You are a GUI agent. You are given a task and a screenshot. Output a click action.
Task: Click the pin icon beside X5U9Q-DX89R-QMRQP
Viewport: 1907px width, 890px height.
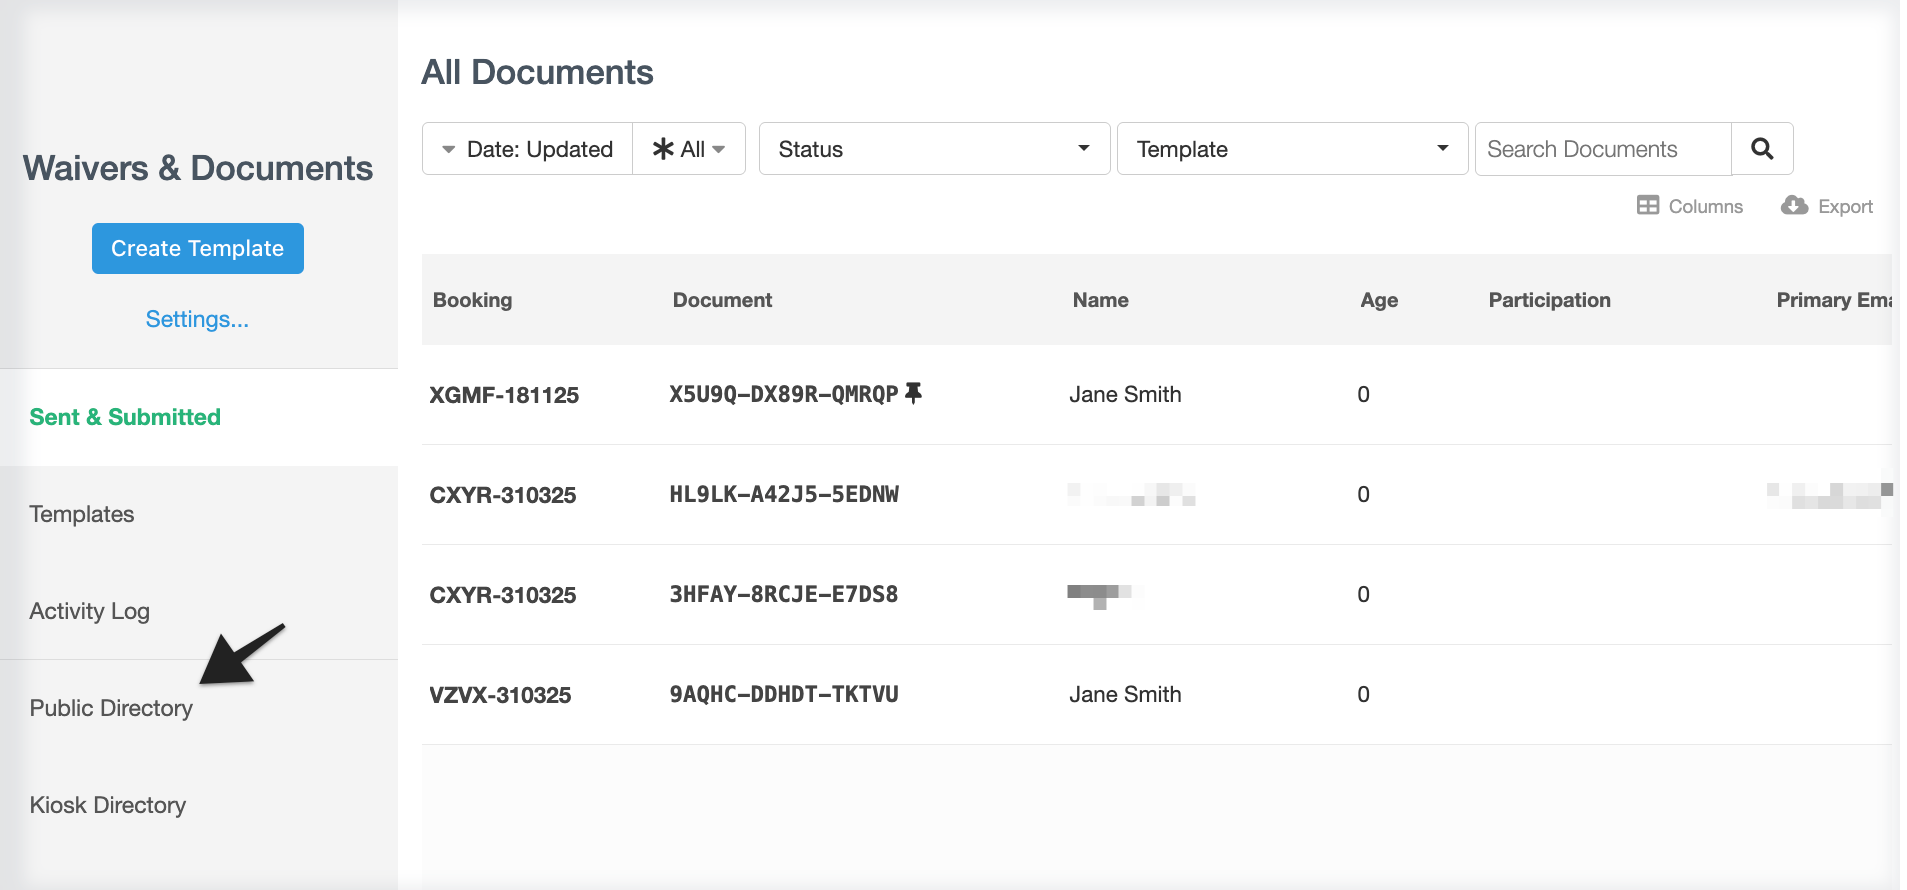pyautogui.click(x=913, y=393)
